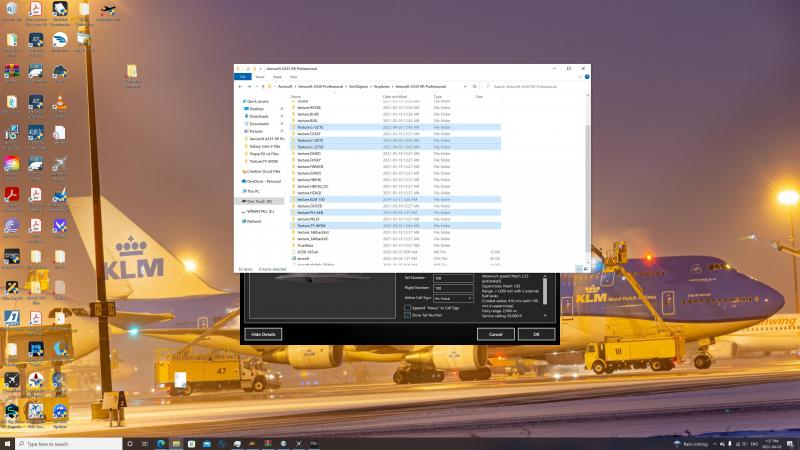Select the One Touch drive

[x=258, y=201]
